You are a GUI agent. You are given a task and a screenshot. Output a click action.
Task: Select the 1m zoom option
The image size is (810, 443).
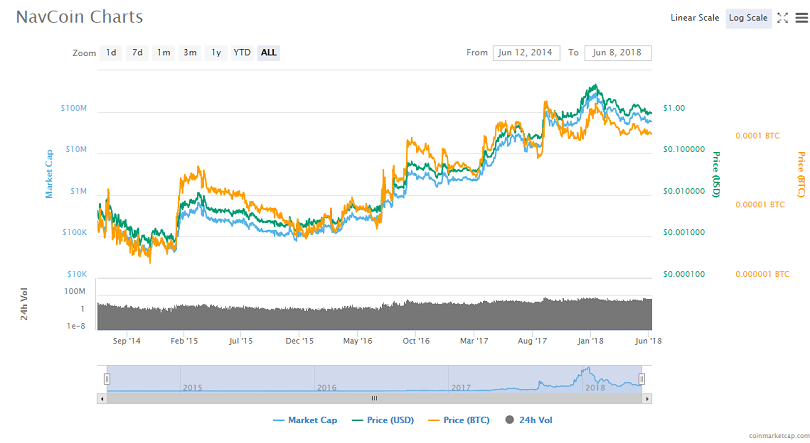click(x=163, y=52)
